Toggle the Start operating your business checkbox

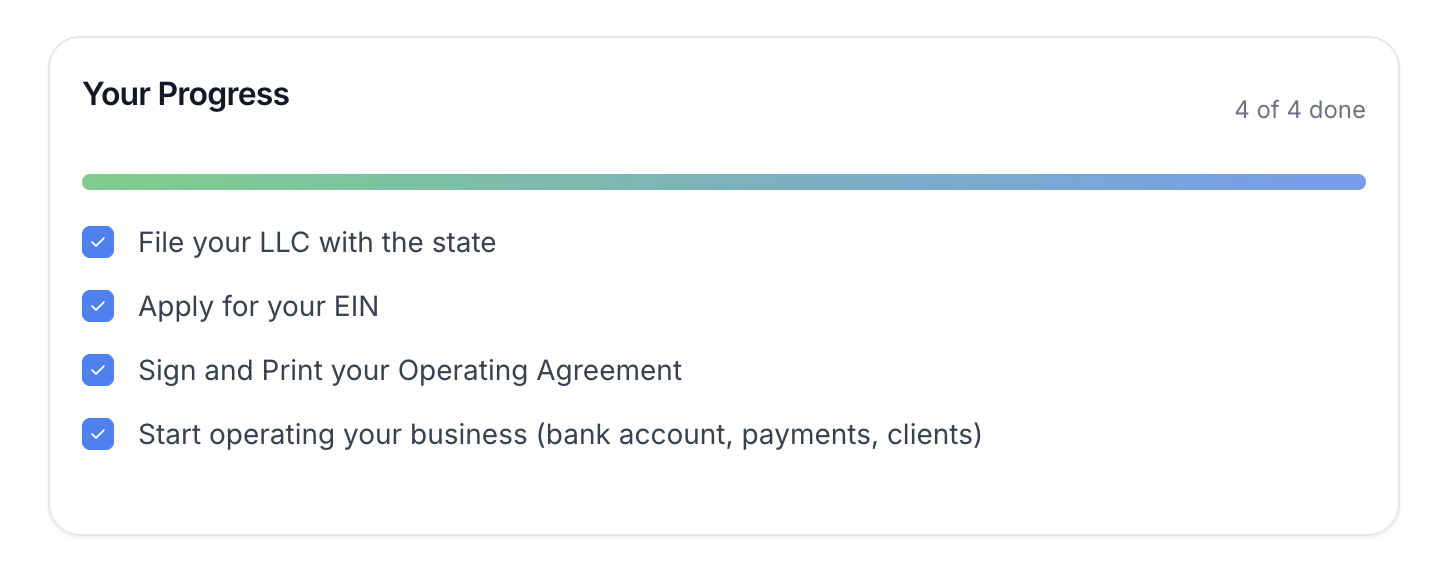[98, 434]
